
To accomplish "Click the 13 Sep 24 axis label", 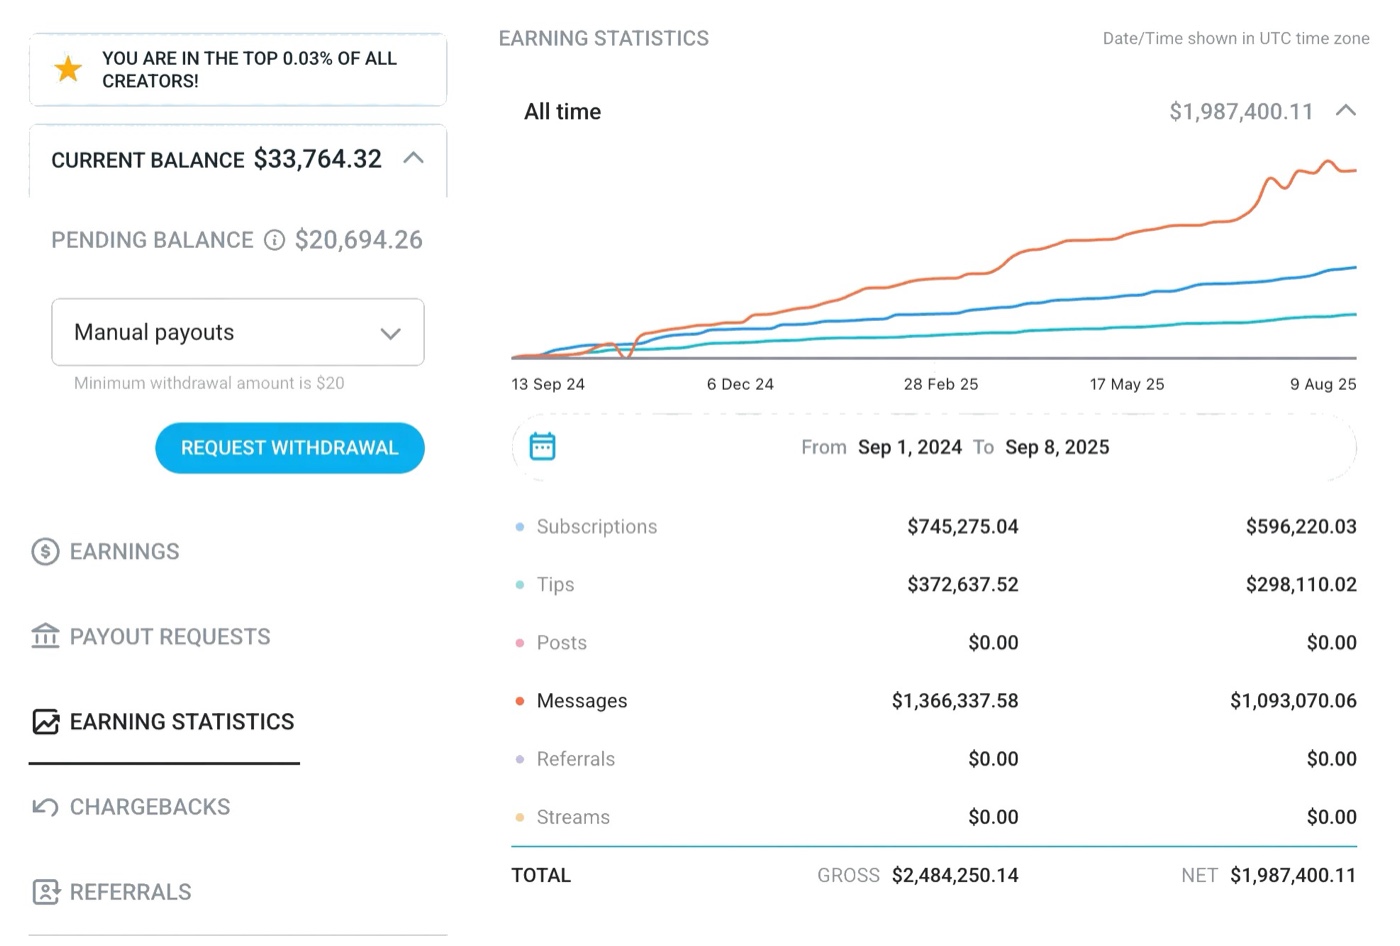I will pos(548,384).
